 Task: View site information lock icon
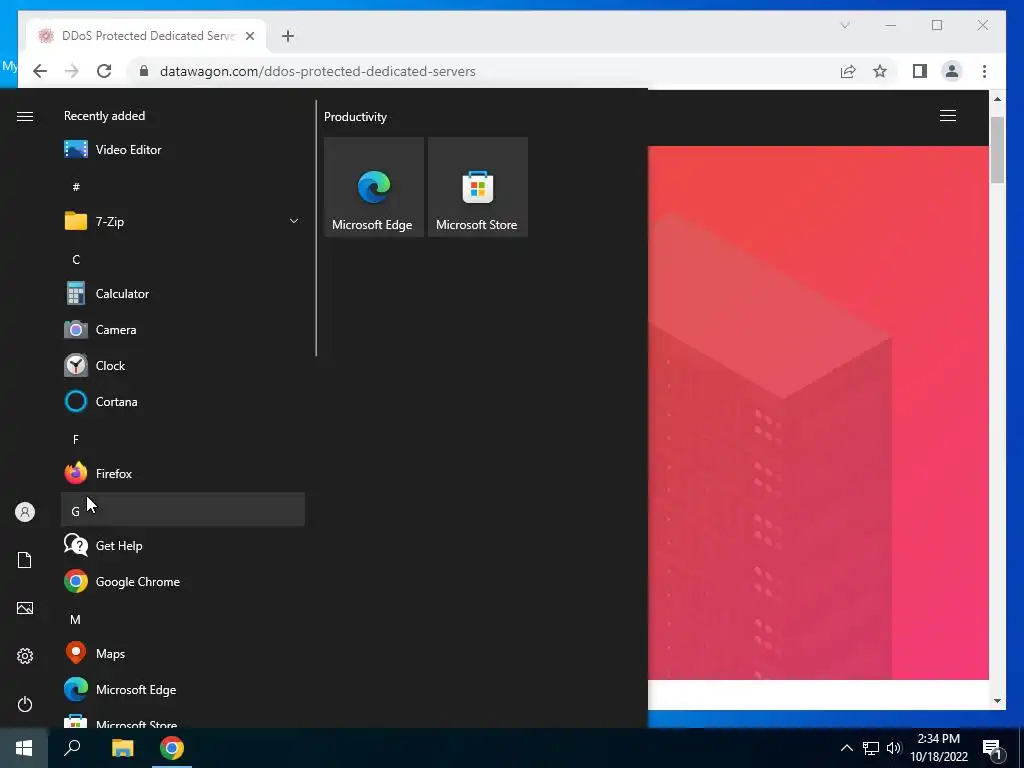coord(144,71)
